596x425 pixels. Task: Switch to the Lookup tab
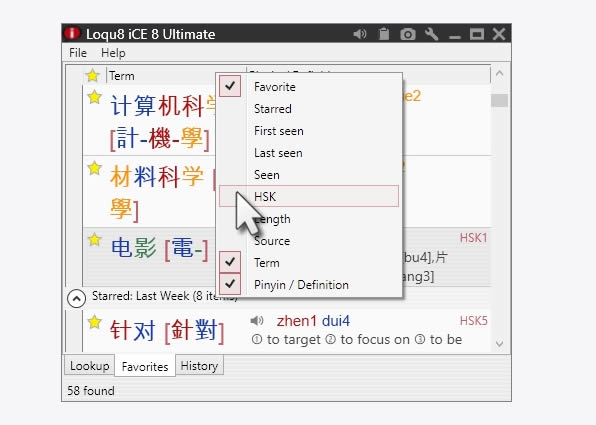click(89, 366)
